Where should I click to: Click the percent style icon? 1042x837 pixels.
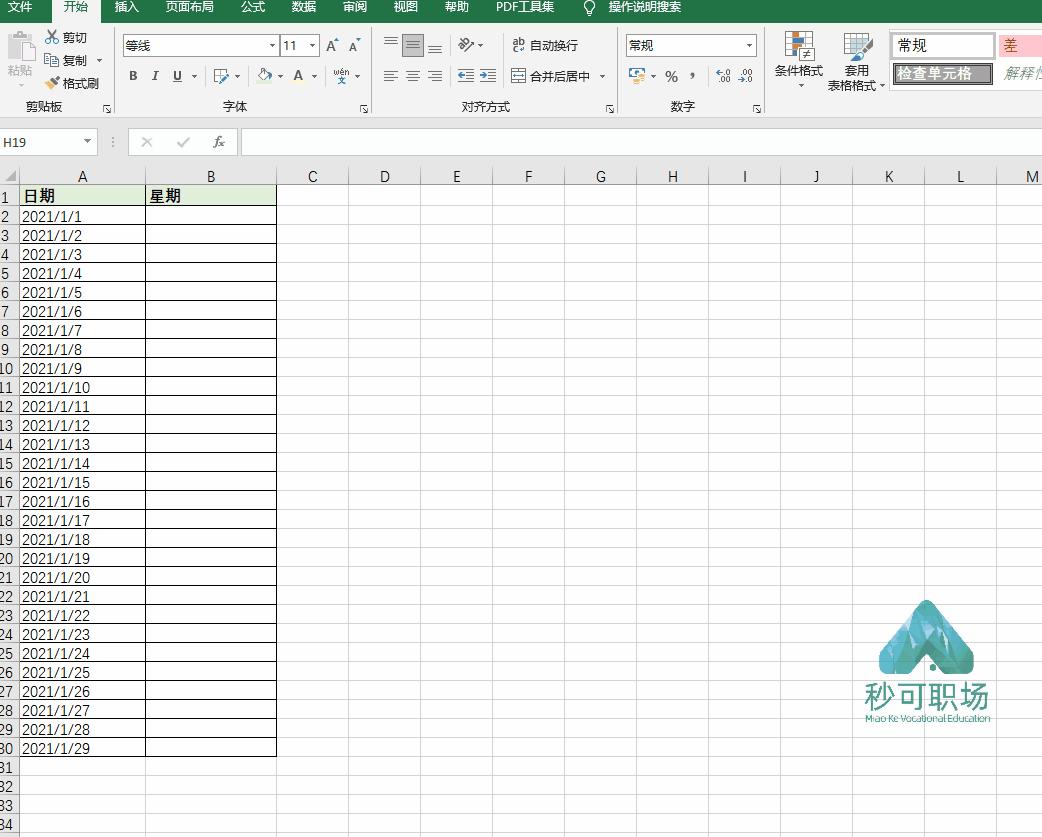point(671,76)
